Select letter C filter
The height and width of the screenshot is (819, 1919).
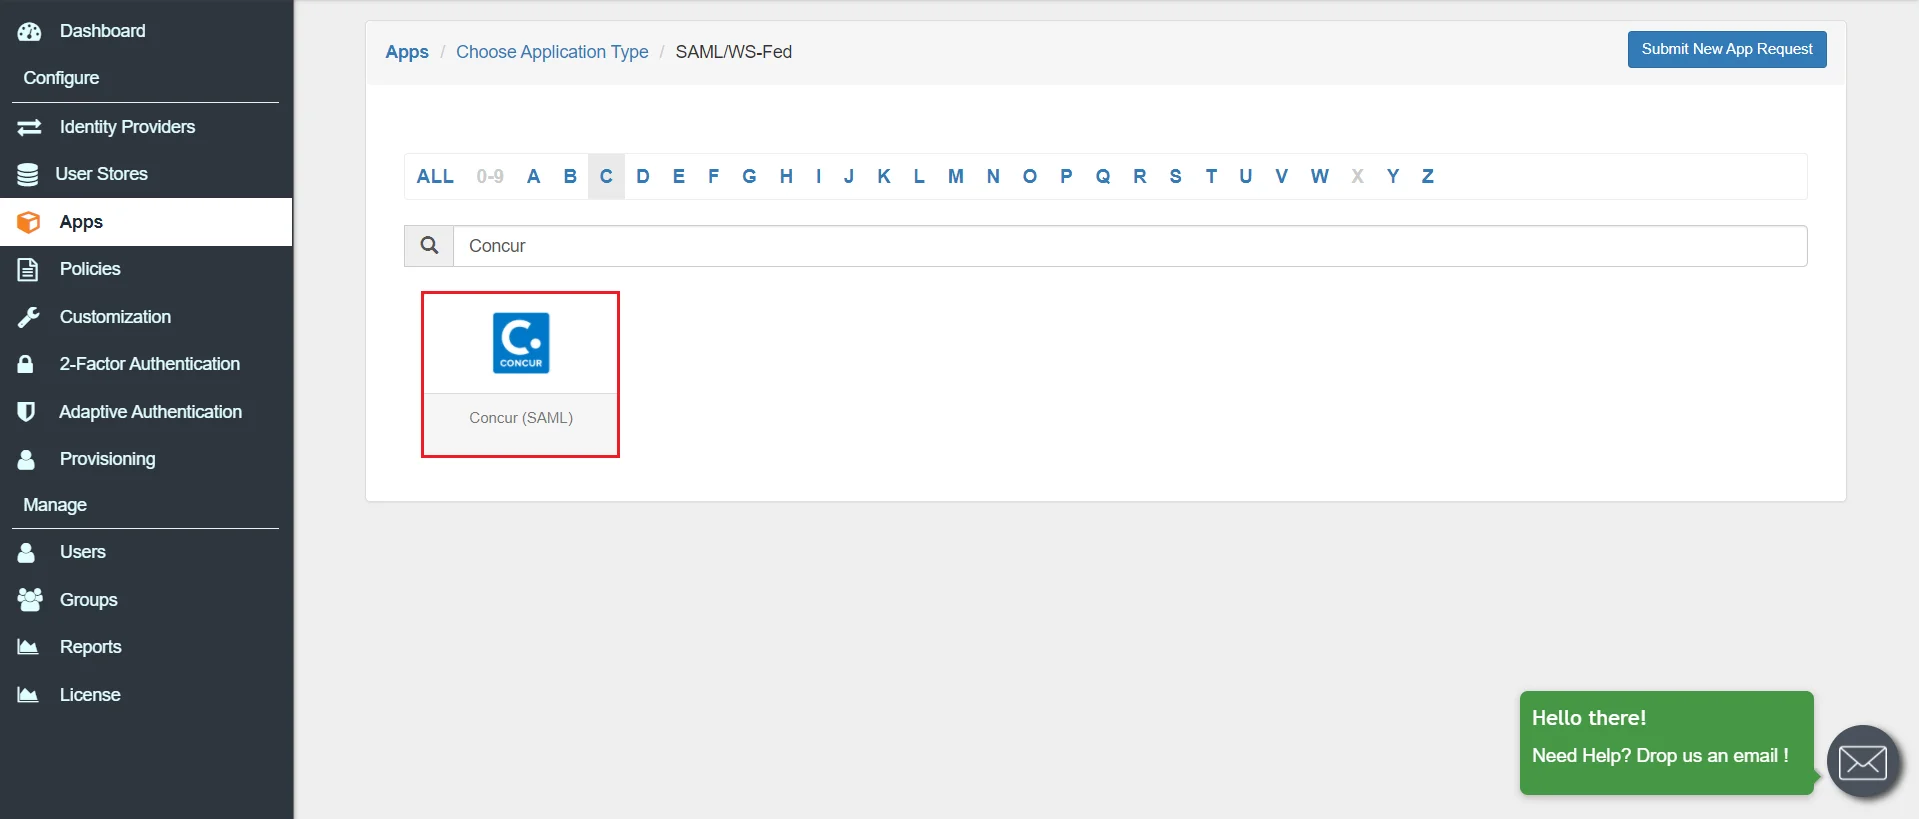(606, 176)
